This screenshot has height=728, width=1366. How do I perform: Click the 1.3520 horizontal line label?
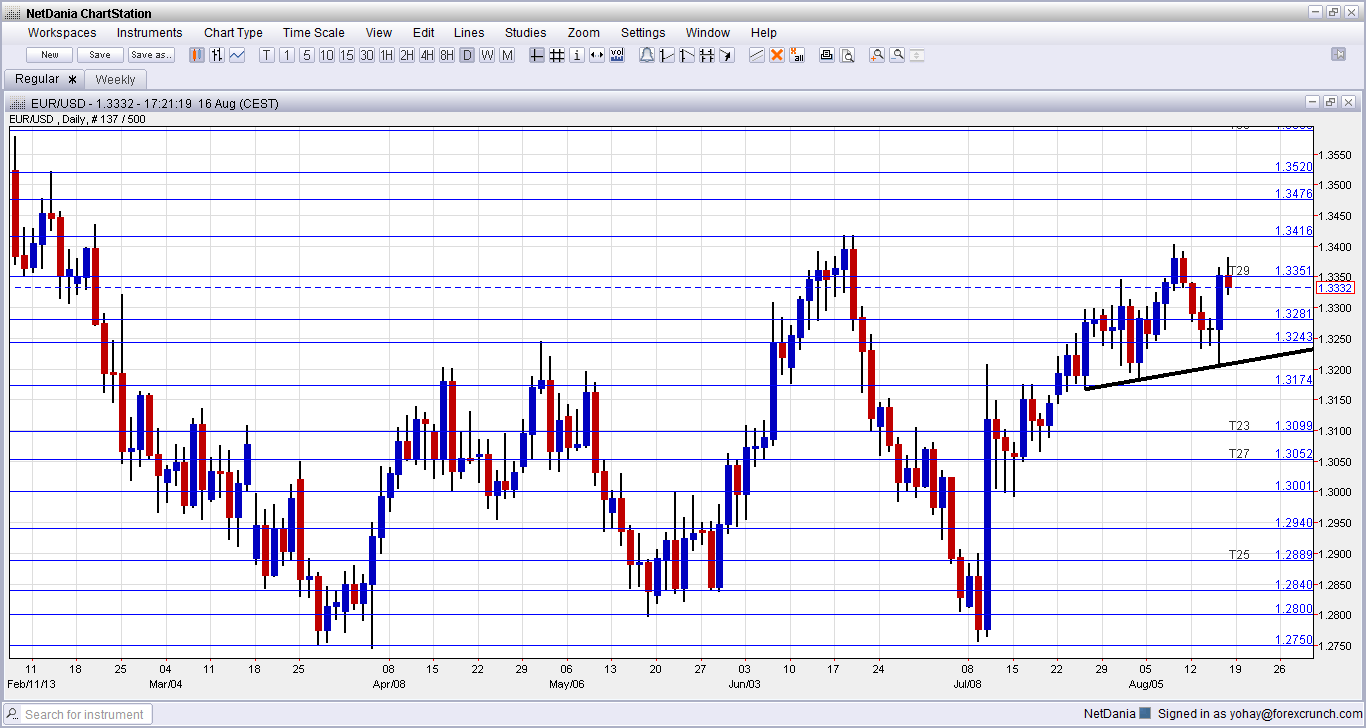1294,167
